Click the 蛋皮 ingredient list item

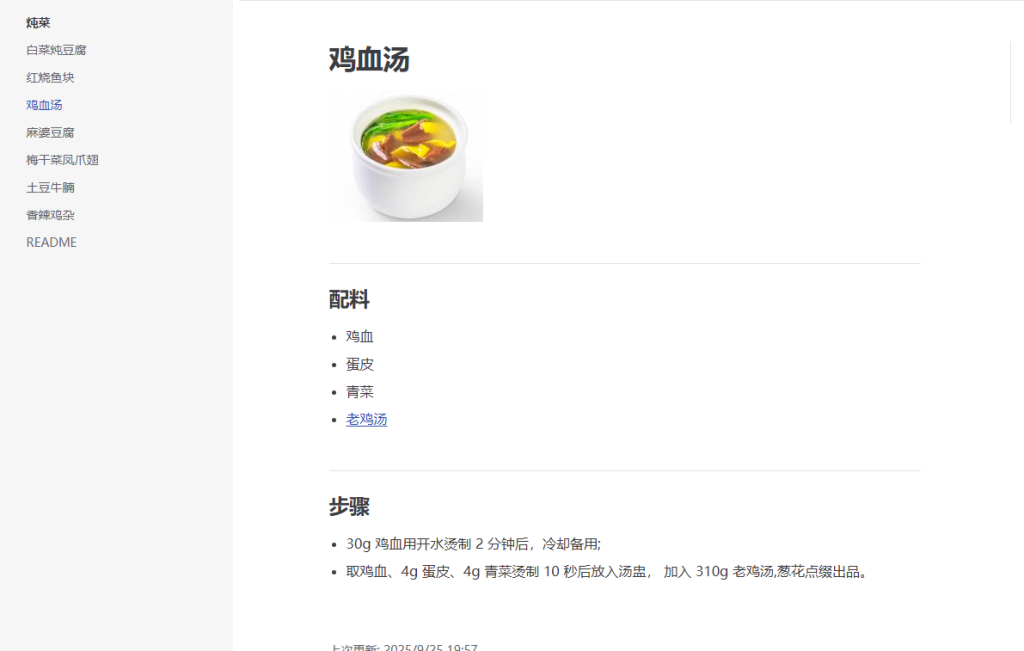tap(360, 364)
